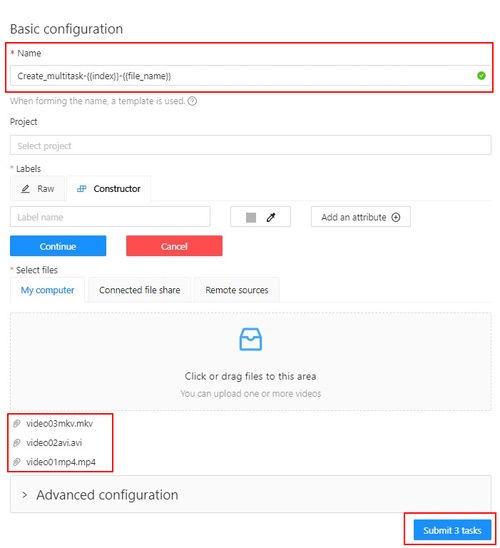Image resolution: width=500 pixels, height=548 pixels.
Task: Click the green validation checkmark icon
Action: (x=481, y=75)
